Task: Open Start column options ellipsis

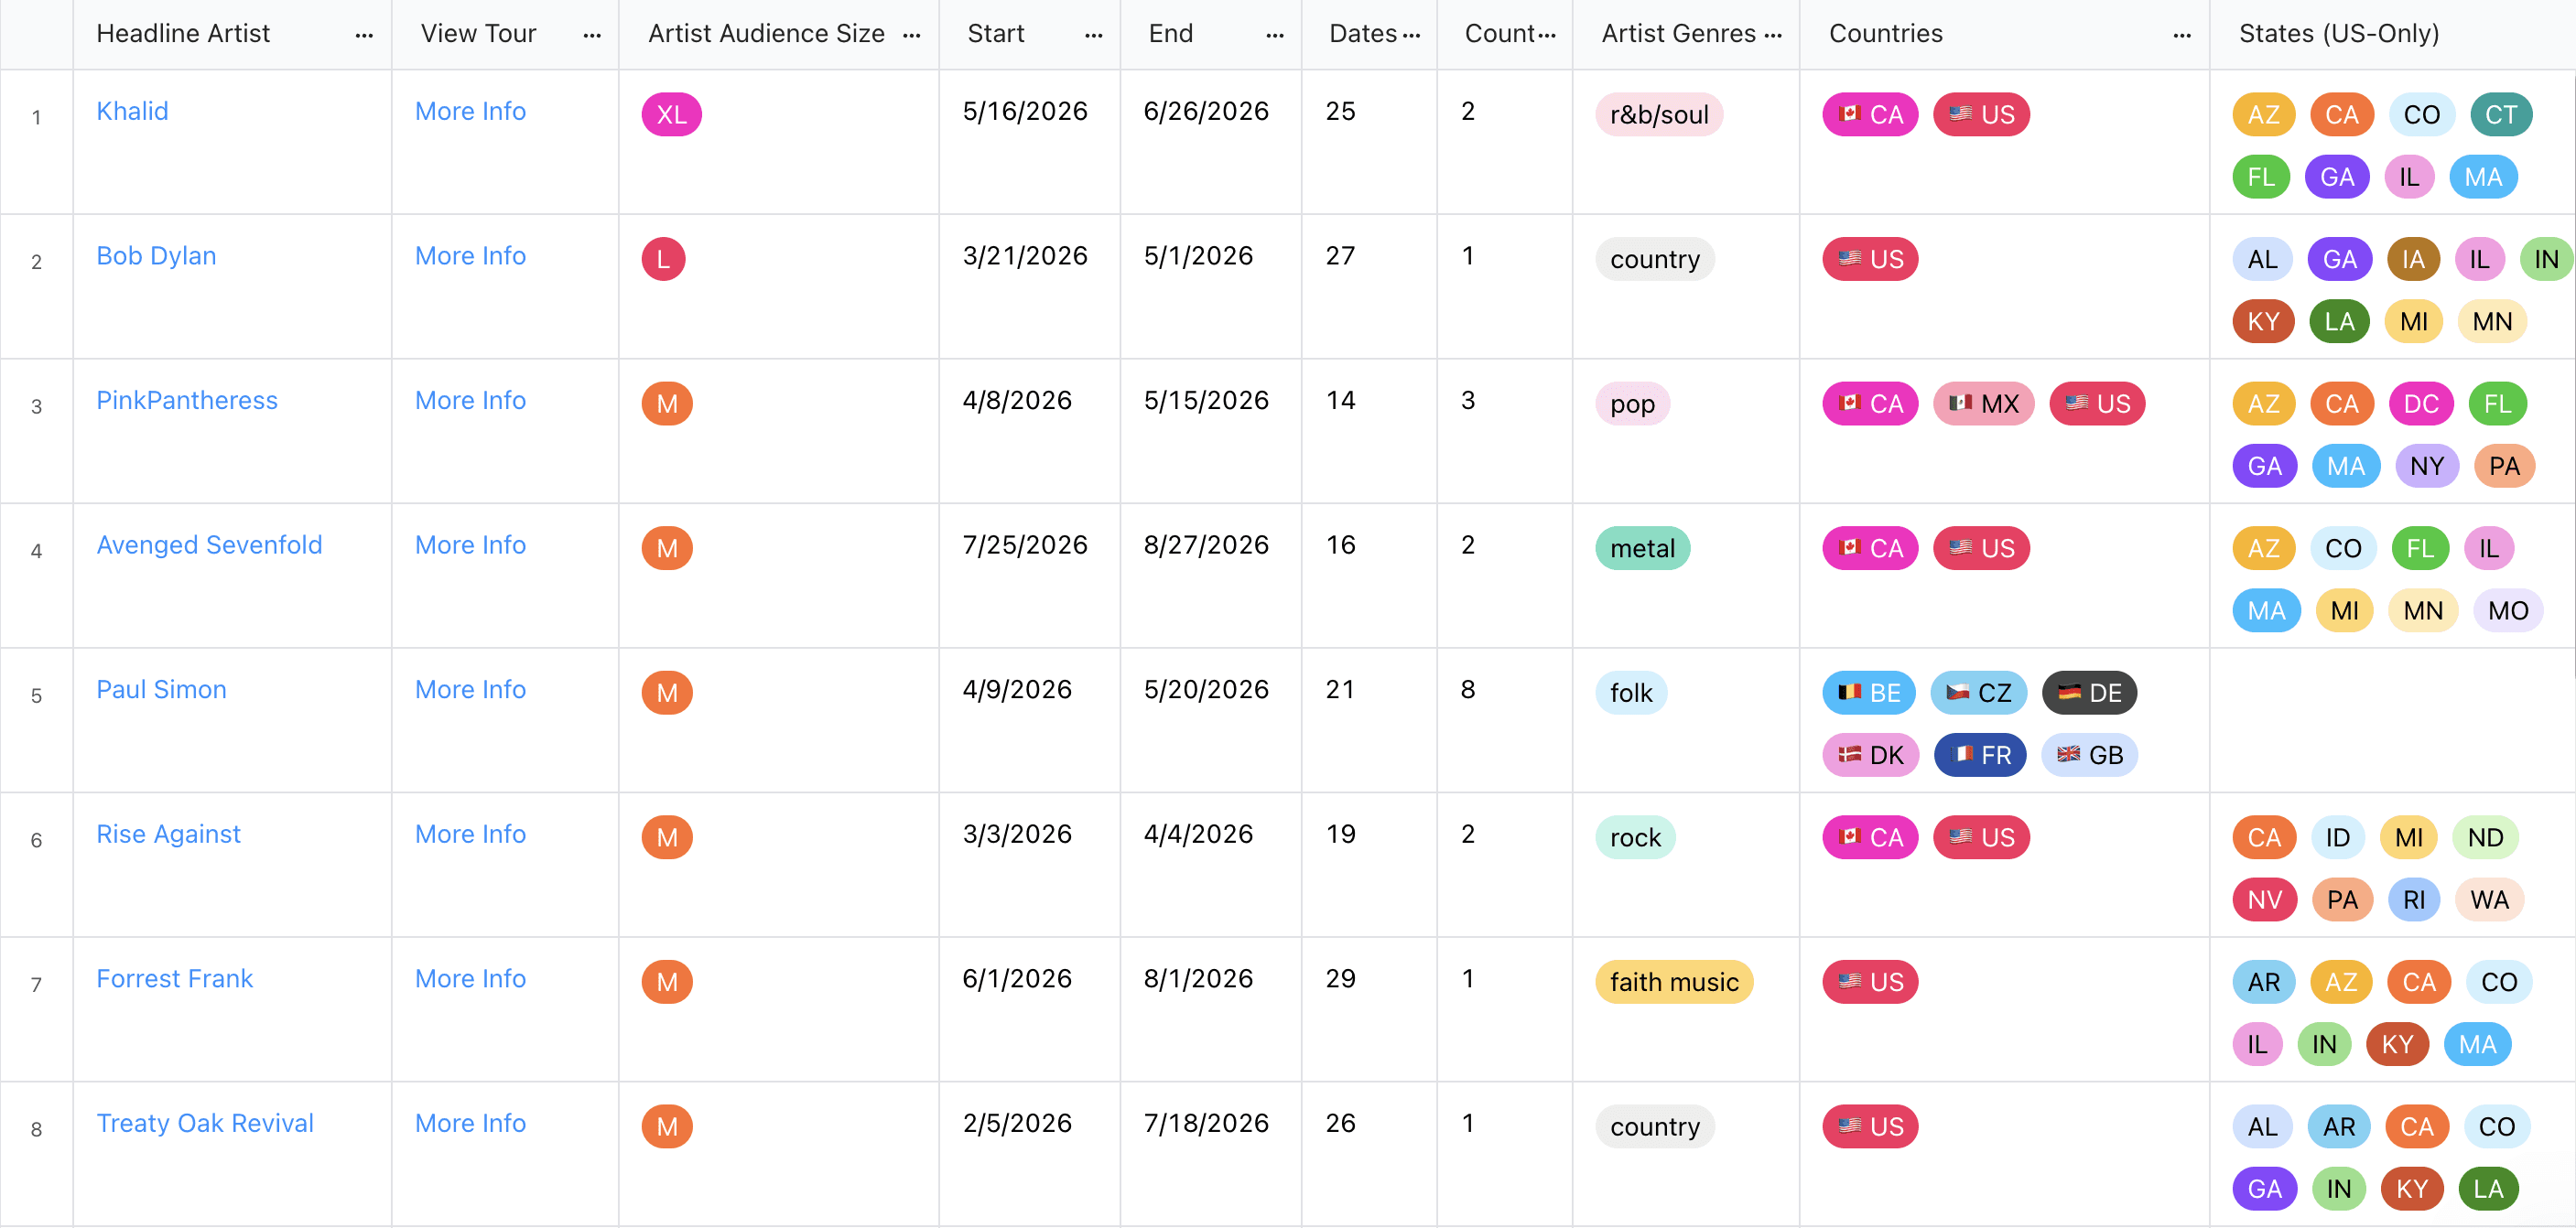Action: coord(1093,35)
